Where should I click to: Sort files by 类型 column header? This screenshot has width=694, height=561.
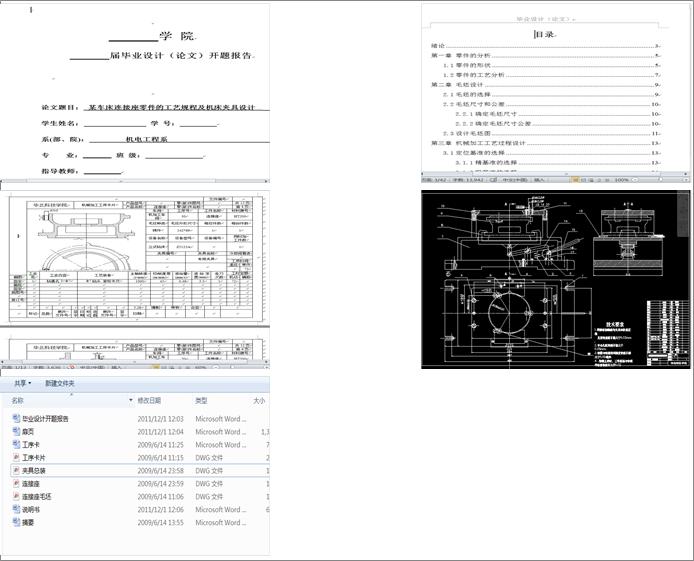pyautogui.click(x=204, y=401)
